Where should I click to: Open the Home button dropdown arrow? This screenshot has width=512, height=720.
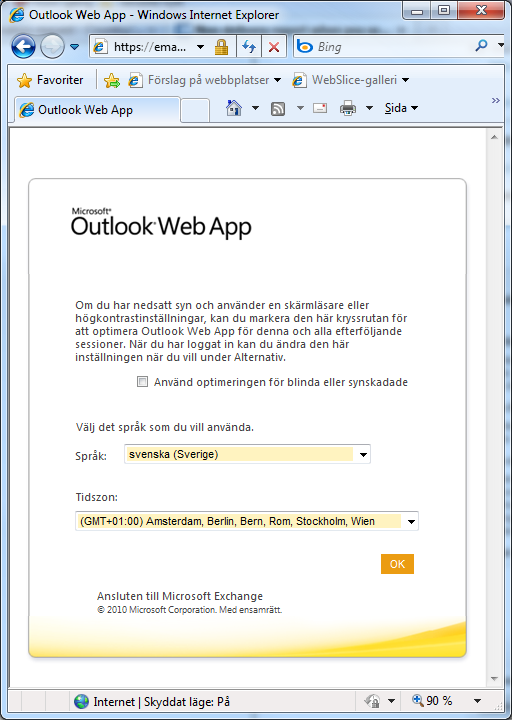255,108
